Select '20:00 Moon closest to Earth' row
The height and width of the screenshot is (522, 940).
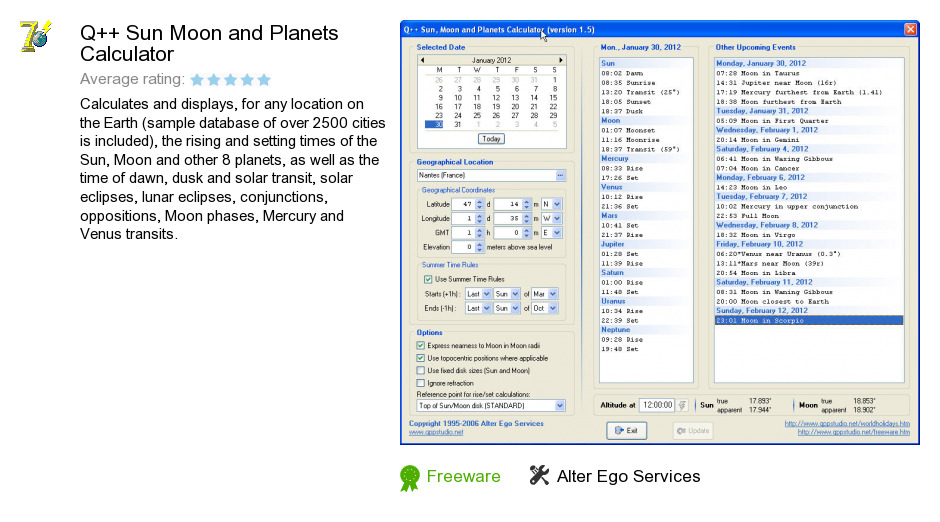(772, 301)
